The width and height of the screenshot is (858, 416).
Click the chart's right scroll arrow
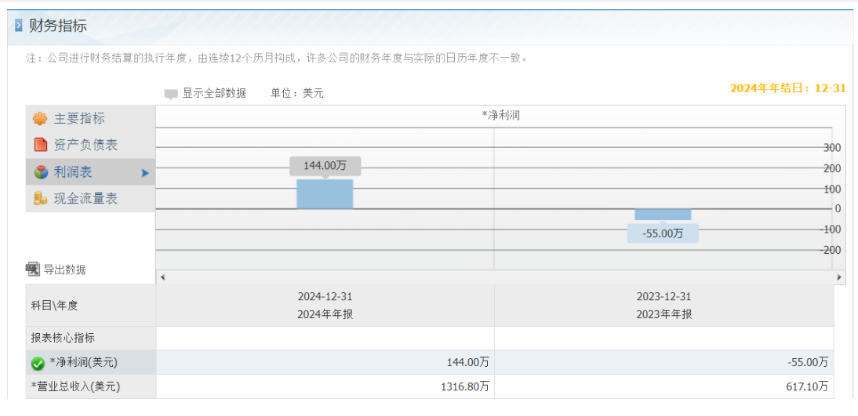(x=839, y=277)
